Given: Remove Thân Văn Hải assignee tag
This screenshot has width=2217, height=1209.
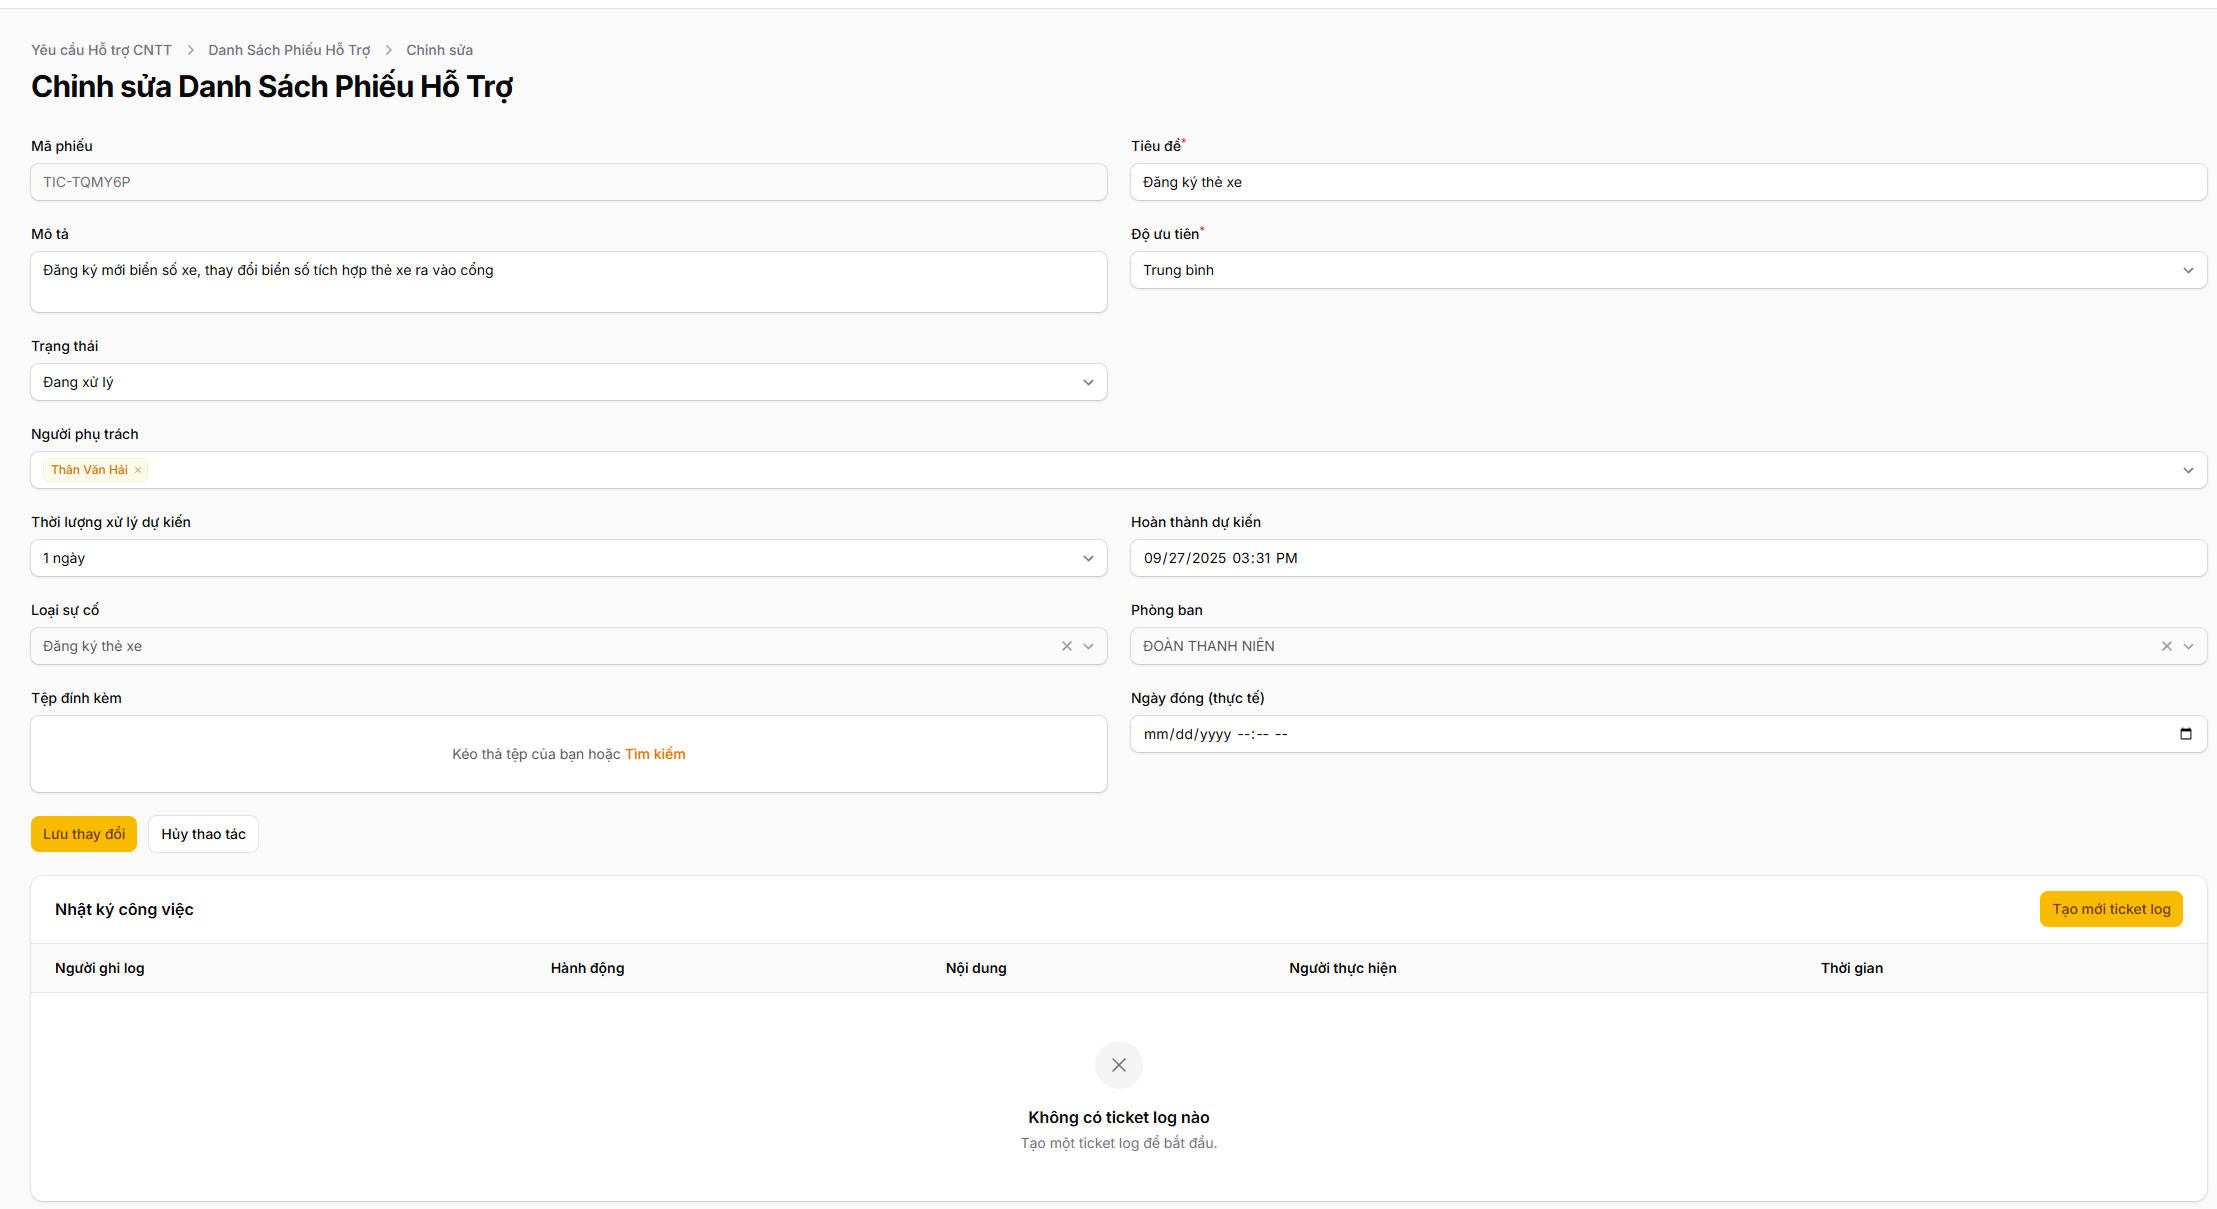Looking at the screenshot, I should [x=138, y=470].
